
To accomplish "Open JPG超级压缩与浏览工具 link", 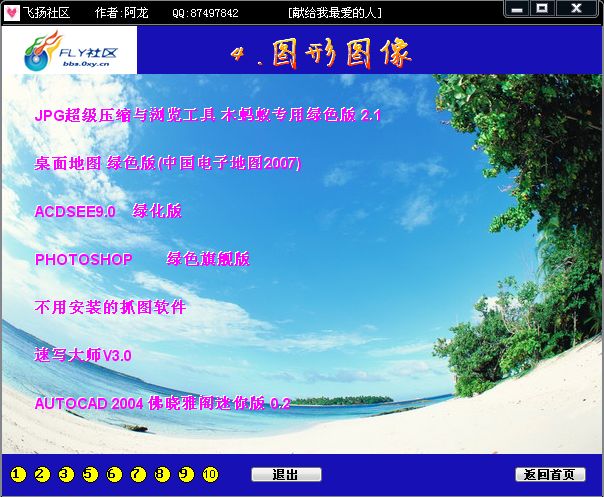I will pyautogui.click(x=208, y=115).
